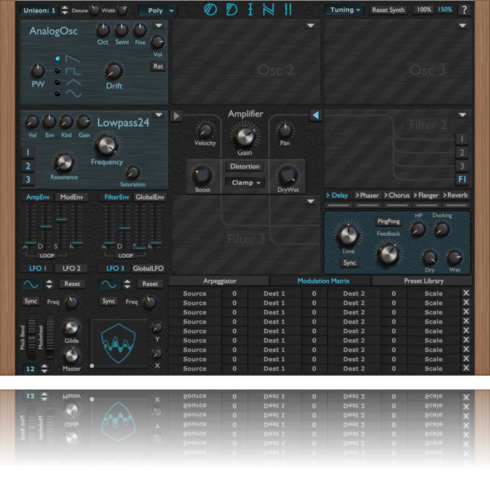Click the Distortion DryWet knob
The image size is (490, 480).
[288, 176]
